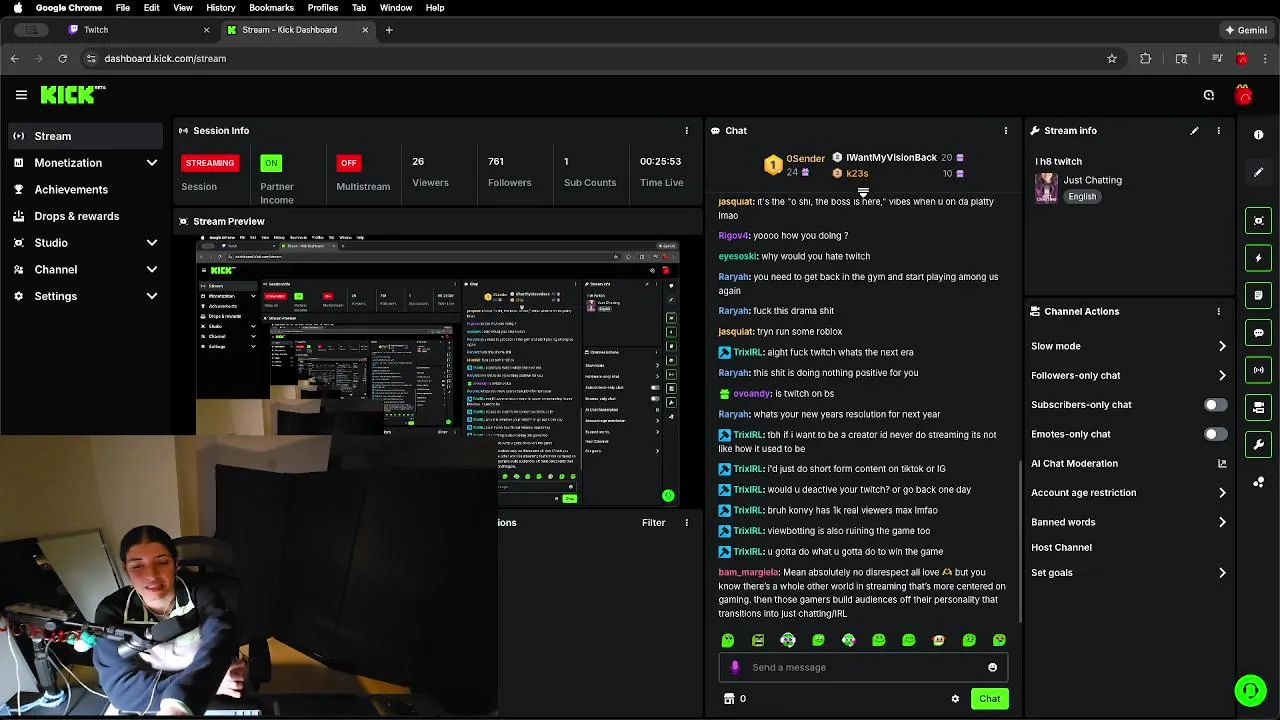
Task: Toggle the chat bubble widget icon in right toolbar
Action: (1258, 332)
